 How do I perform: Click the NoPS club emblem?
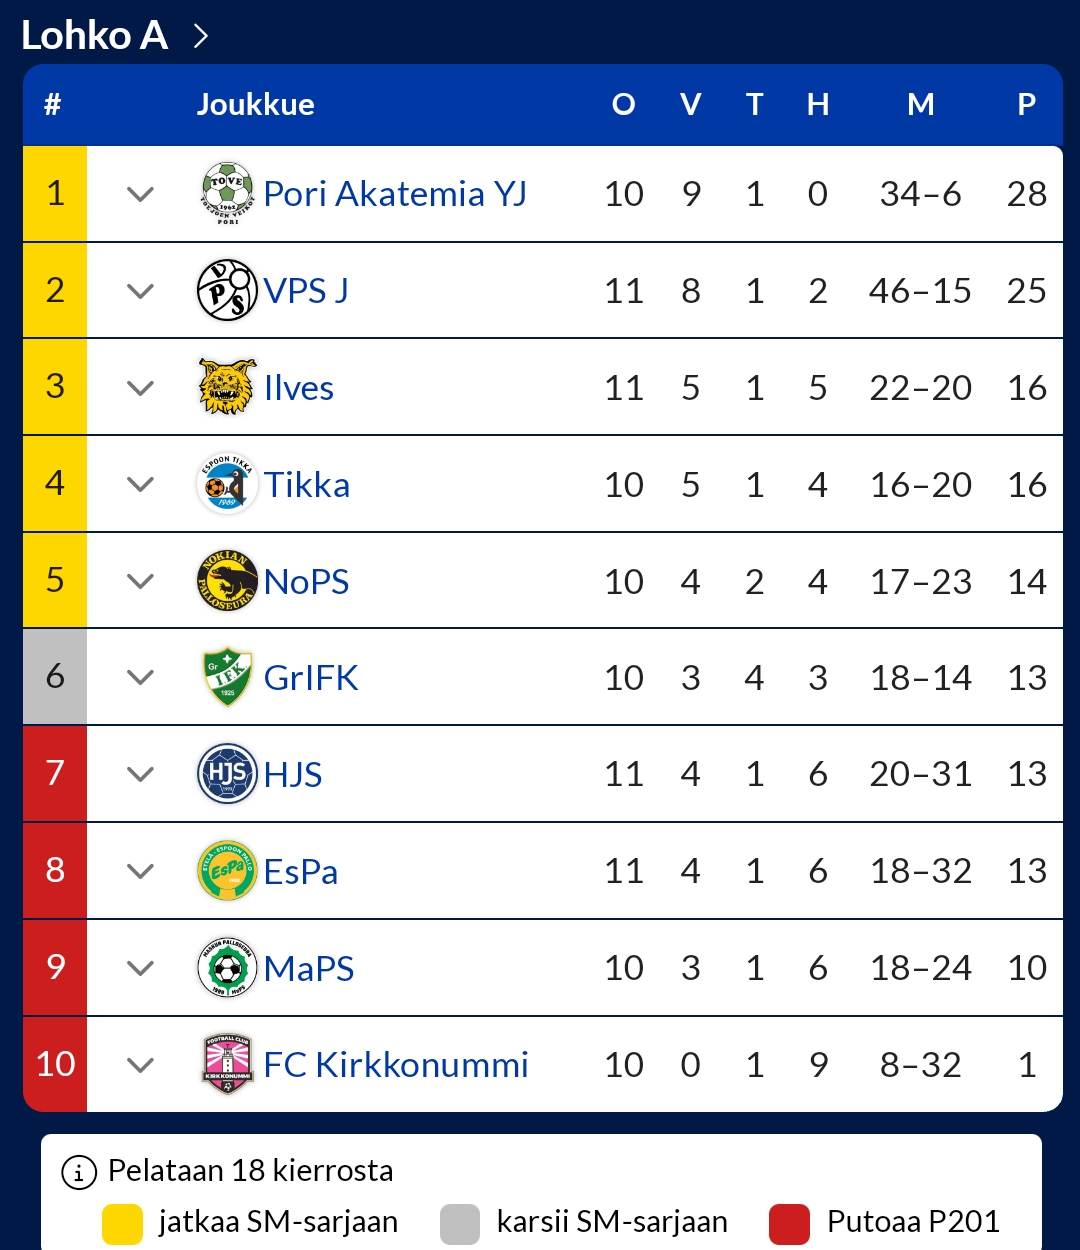227,581
